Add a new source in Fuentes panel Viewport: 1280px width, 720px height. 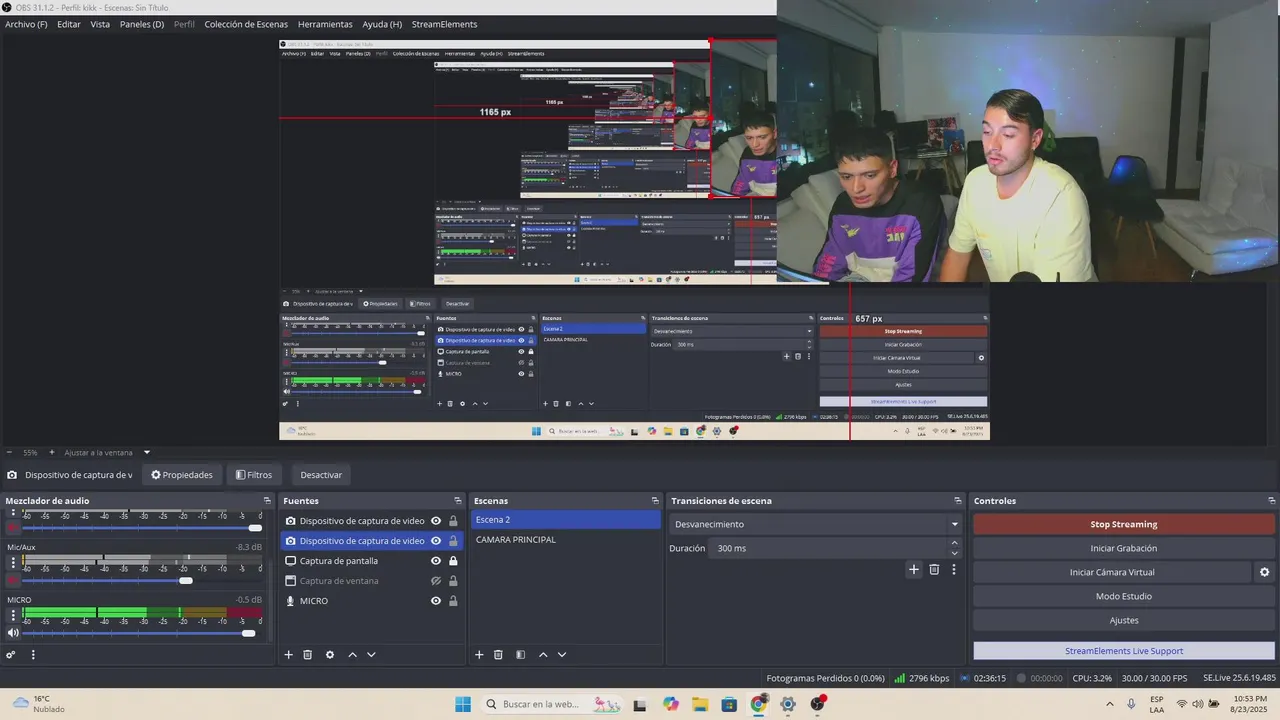click(288, 655)
